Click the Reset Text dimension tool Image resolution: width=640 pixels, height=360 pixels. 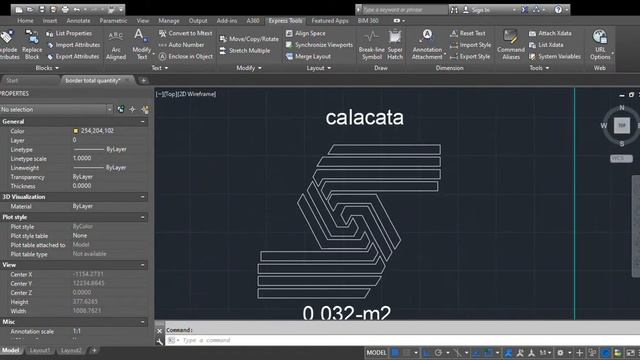[468, 33]
